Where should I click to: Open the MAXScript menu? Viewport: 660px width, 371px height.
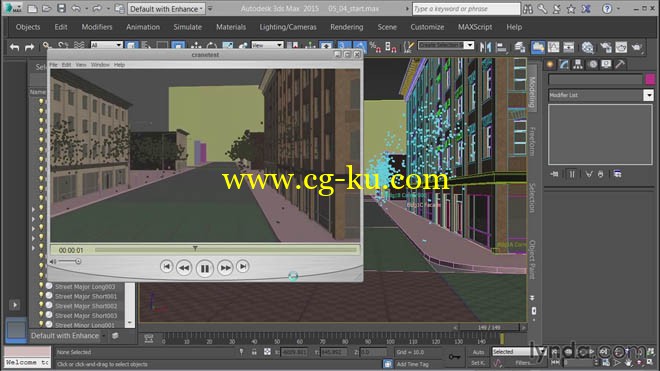coord(475,27)
